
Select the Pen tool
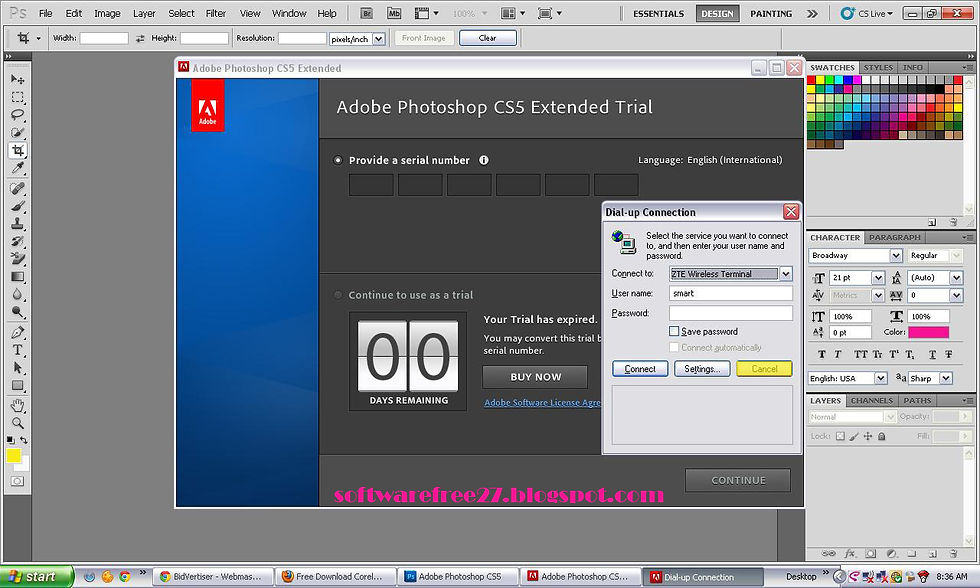click(x=18, y=332)
